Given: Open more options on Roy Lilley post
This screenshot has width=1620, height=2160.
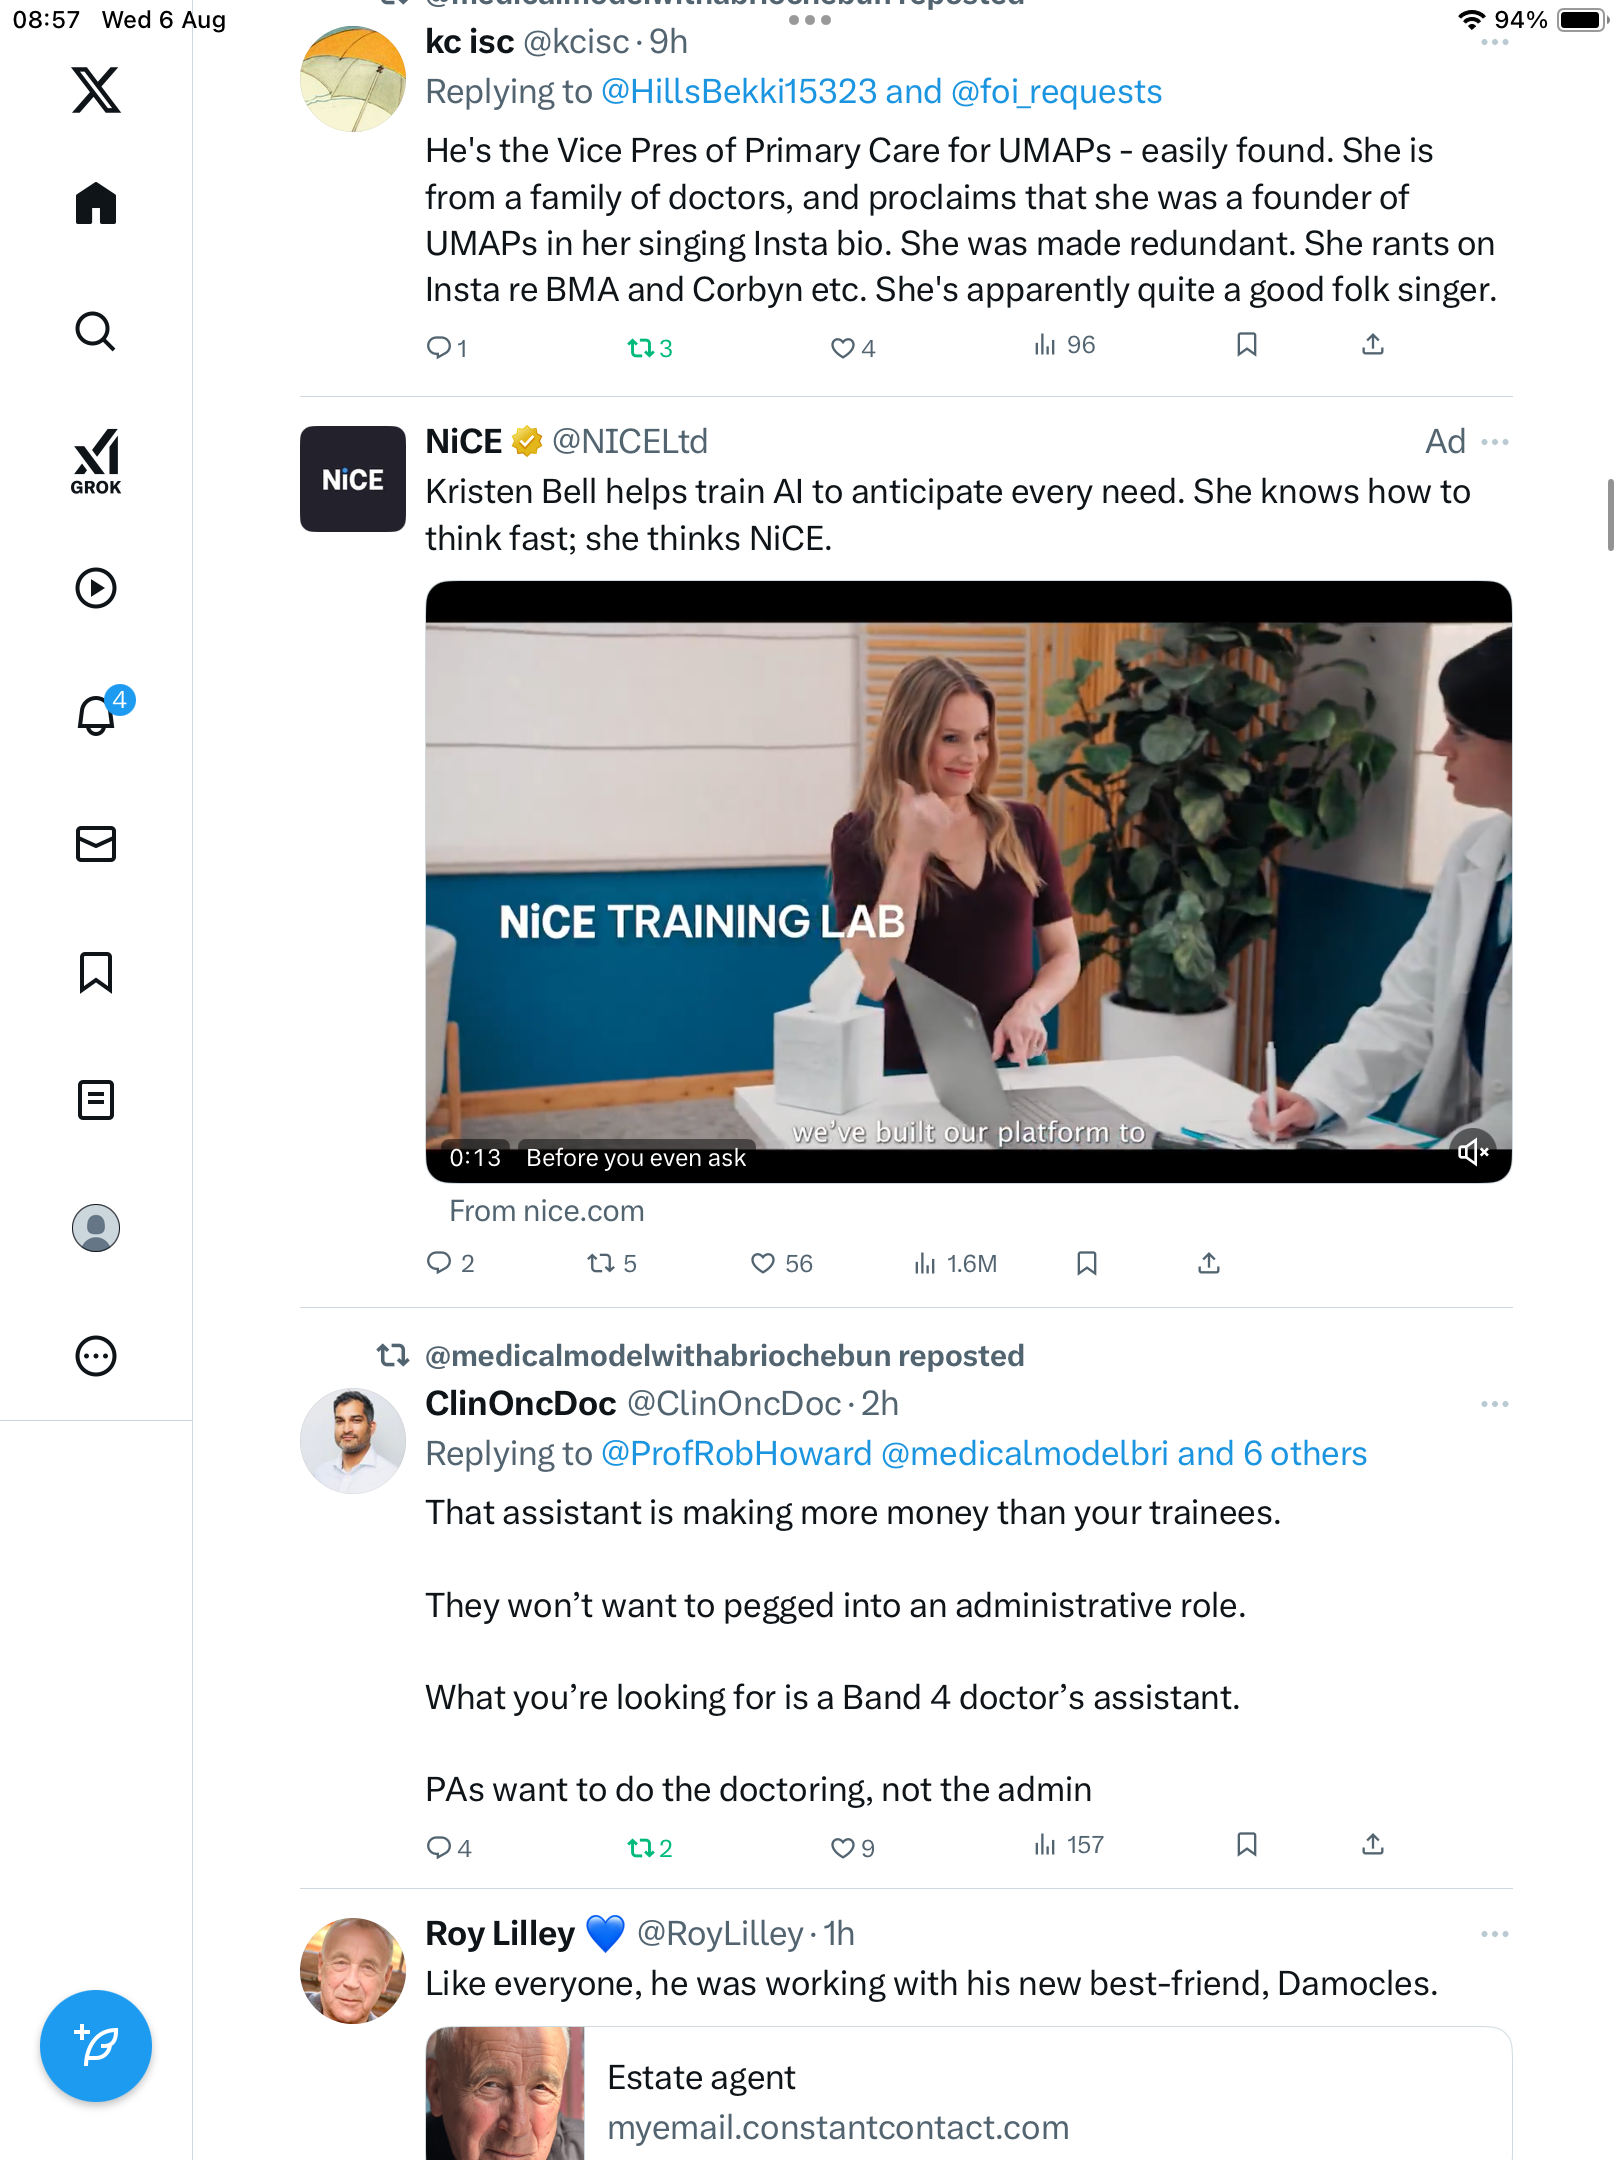Looking at the screenshot, I should click(1495, 1934).
